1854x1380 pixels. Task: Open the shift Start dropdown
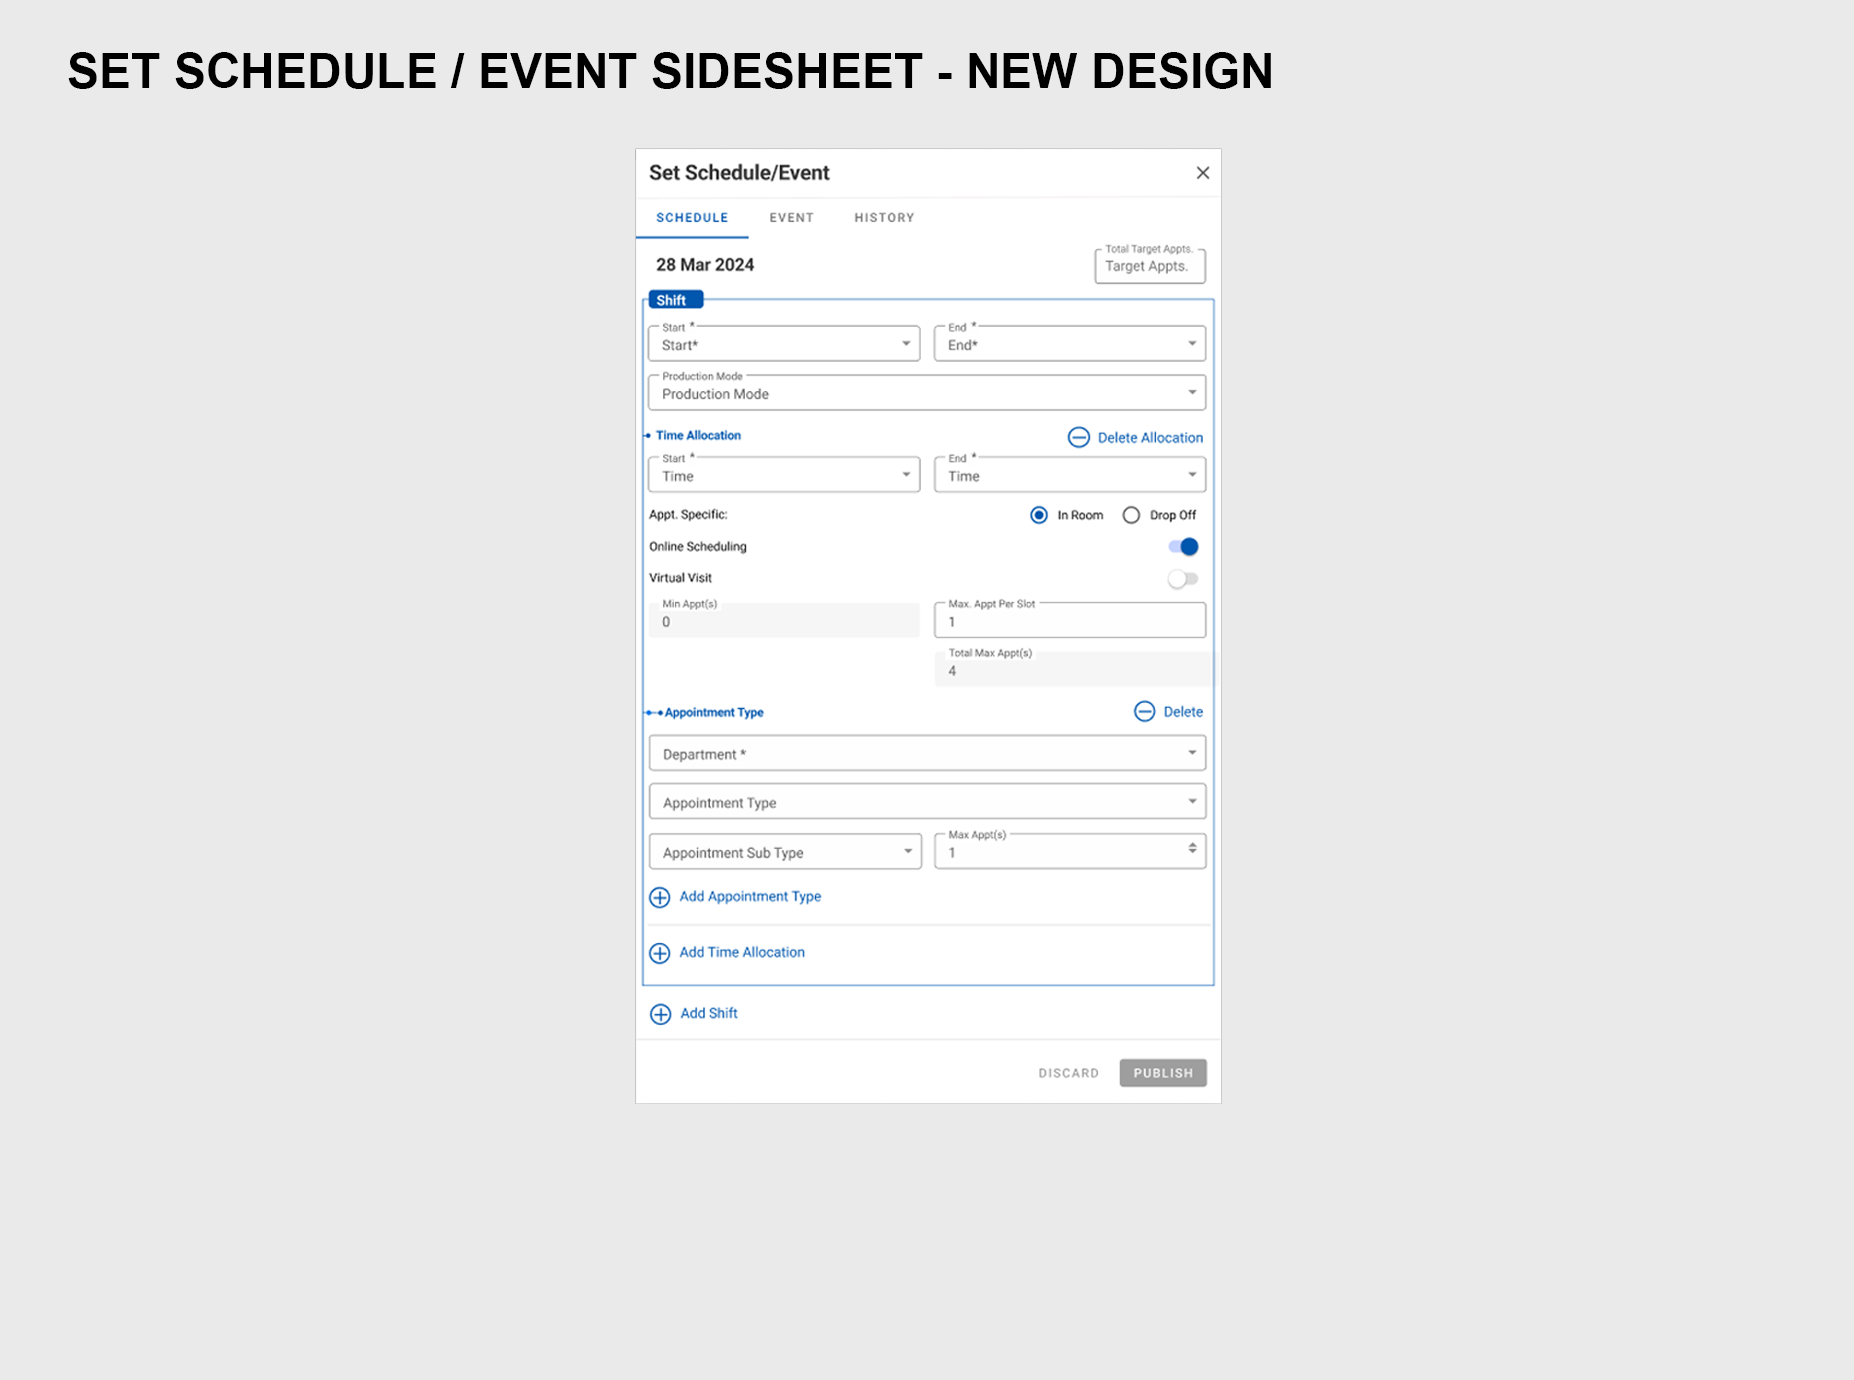pos(784,344)
